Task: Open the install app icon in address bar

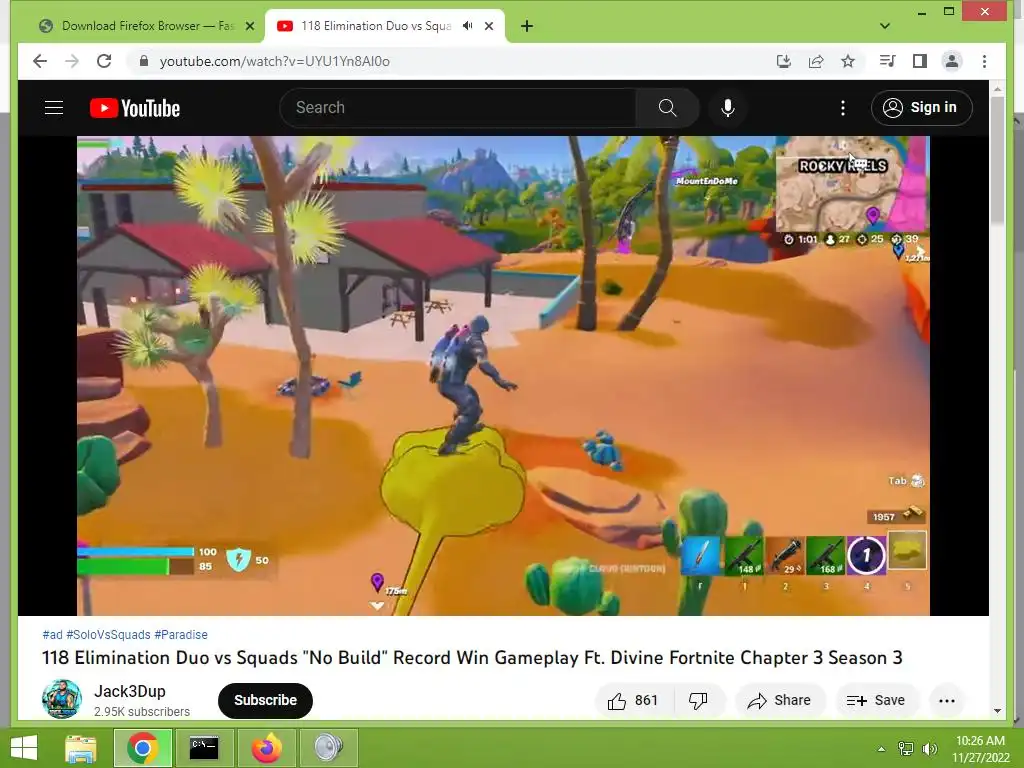Action: pyautogui.click(x=784, y=61)
